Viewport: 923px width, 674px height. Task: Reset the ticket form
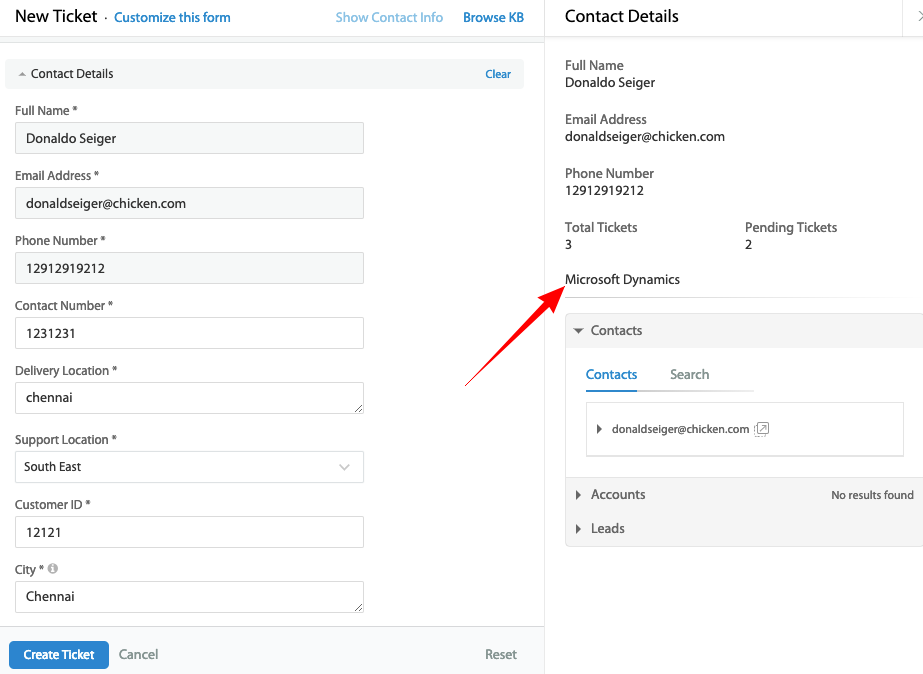pyautogui.click(x=500, y=655)
